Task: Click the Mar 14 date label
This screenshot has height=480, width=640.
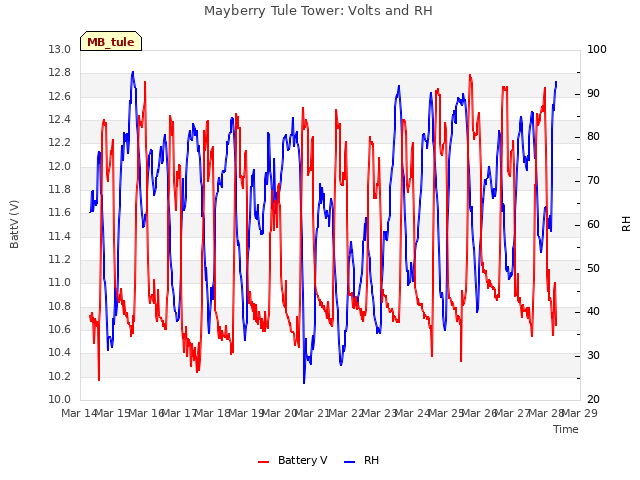Action: pyautogui.click(x=79, y=413)
